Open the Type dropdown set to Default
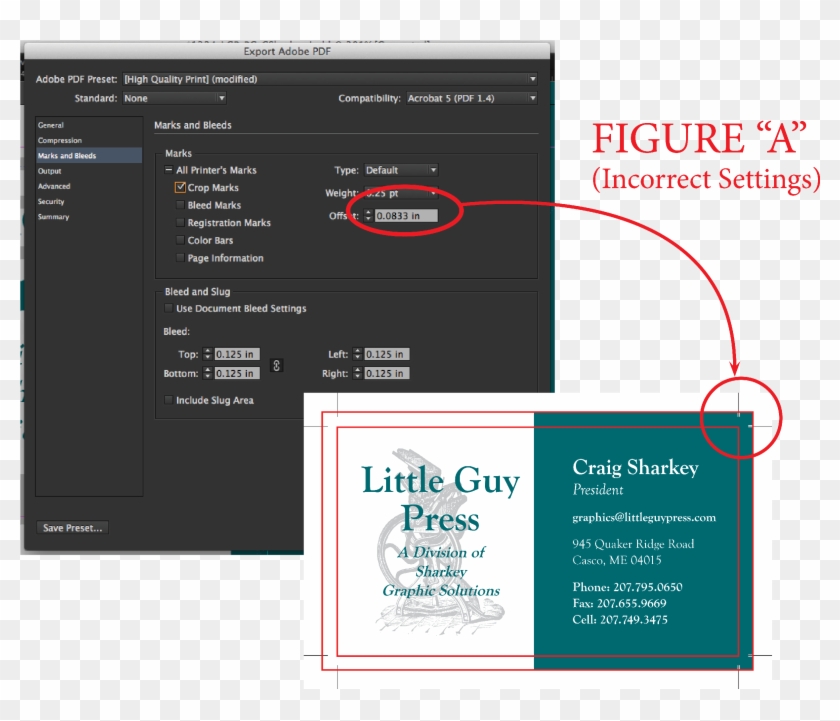The image size is (840, 721). (399, 170)
